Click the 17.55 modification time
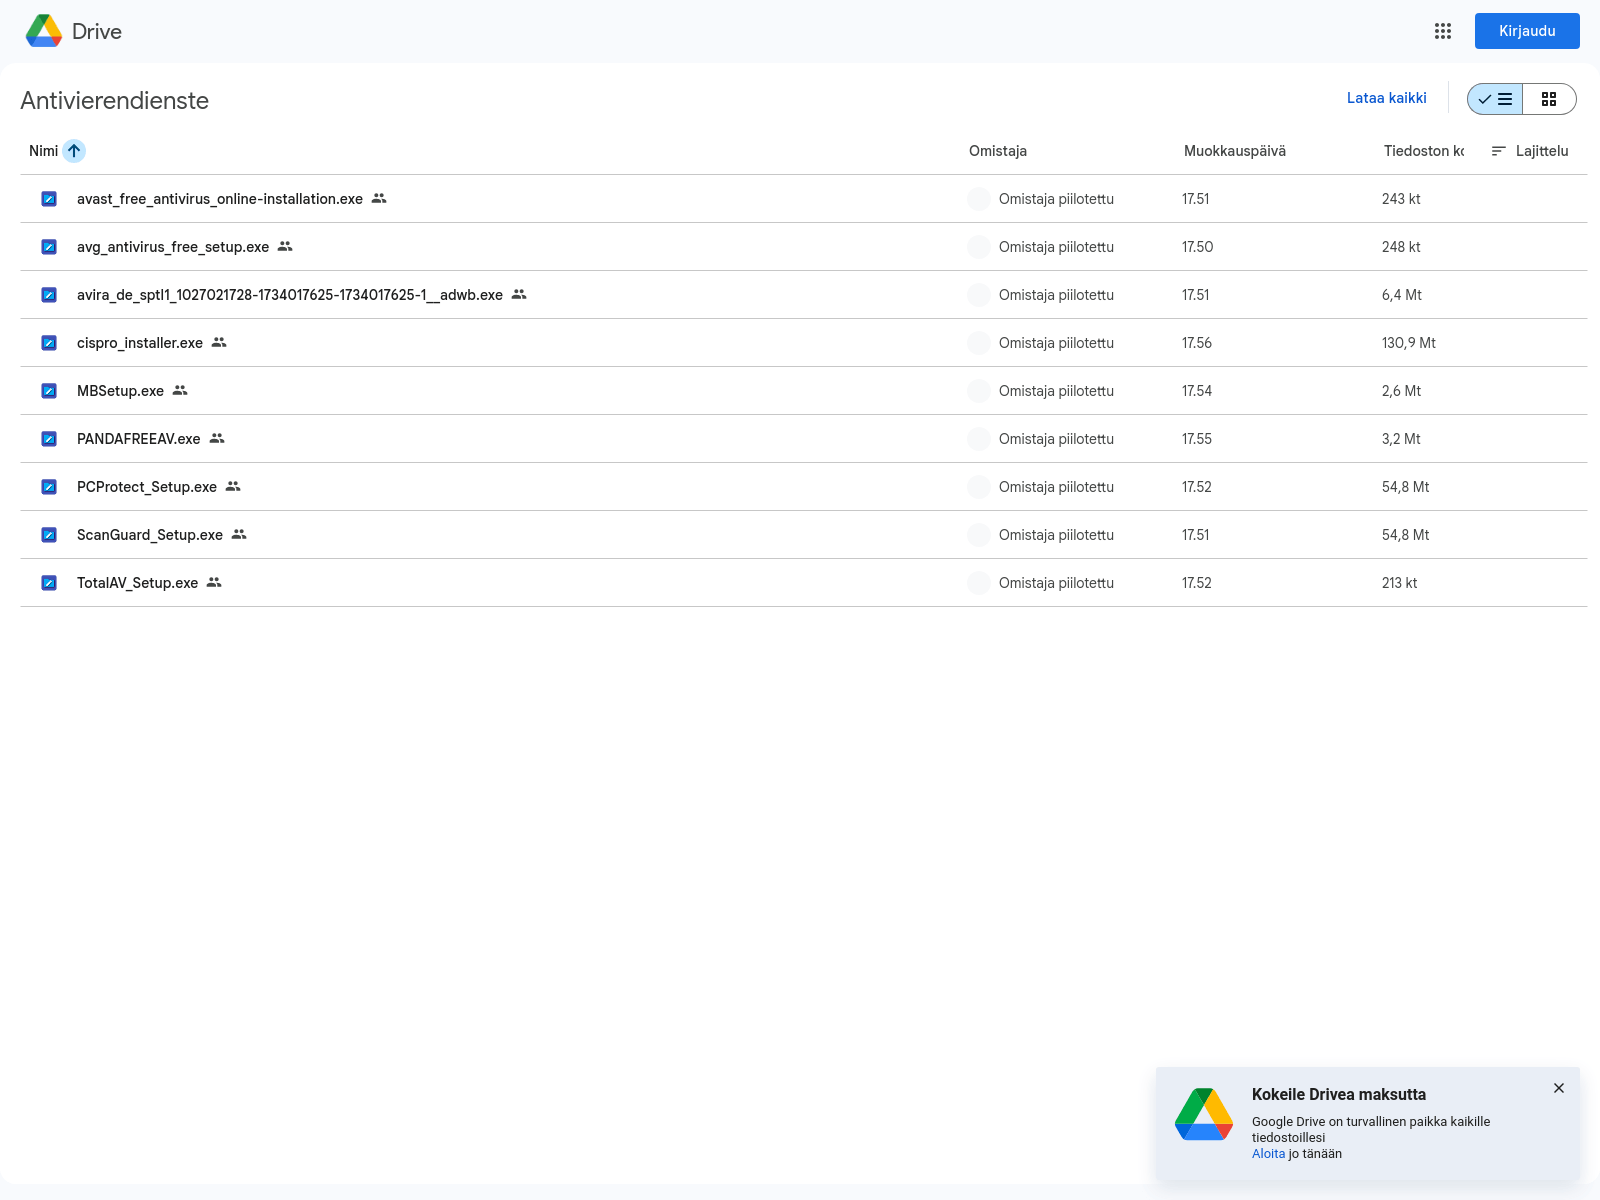 click(1197, 439)
